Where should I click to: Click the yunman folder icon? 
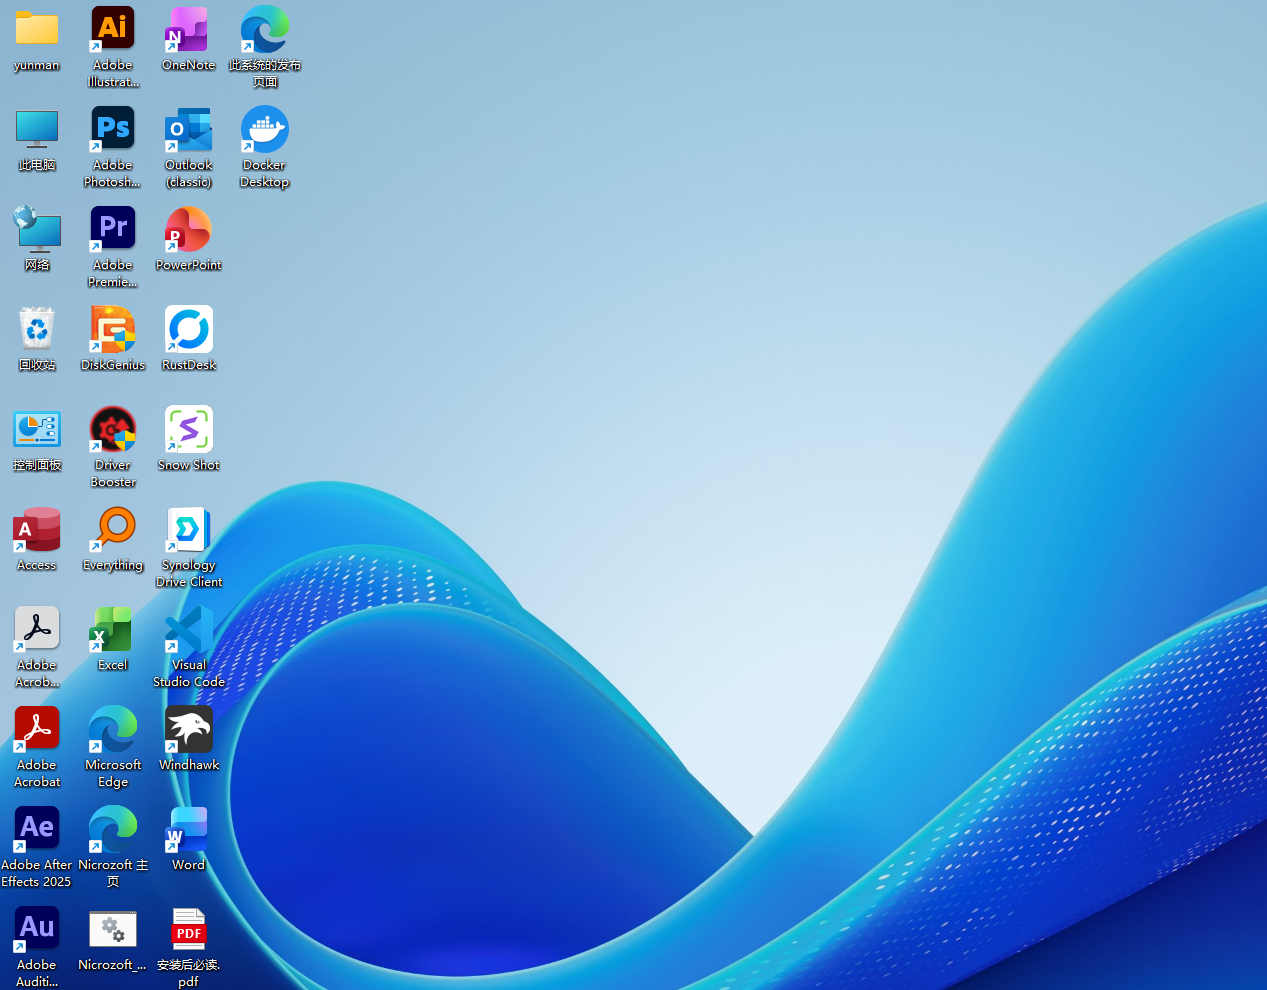coord(37,30)
